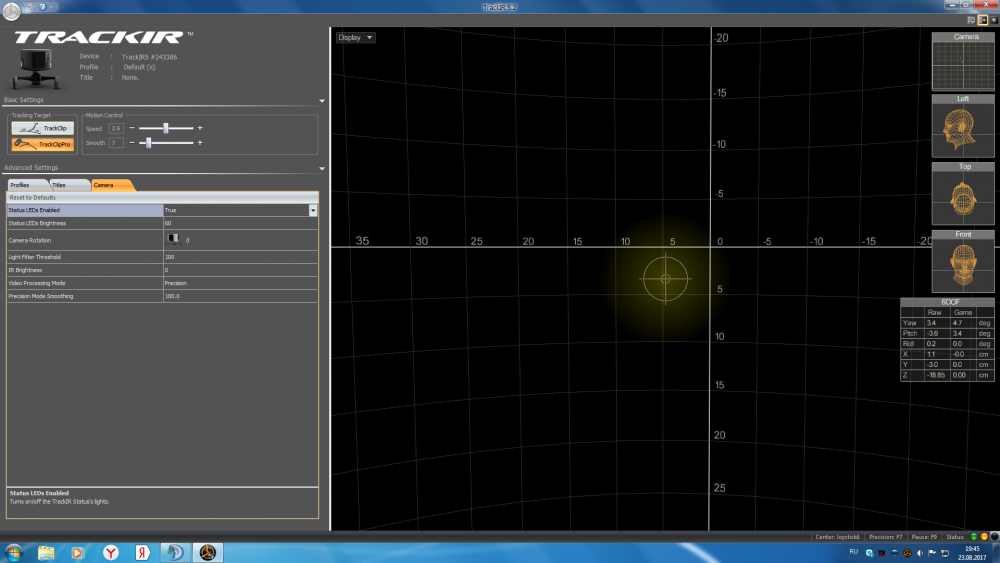The image size is (1000, 563).
Task: Open the Camera view thumbnail
Action: [x=964, y=64]
